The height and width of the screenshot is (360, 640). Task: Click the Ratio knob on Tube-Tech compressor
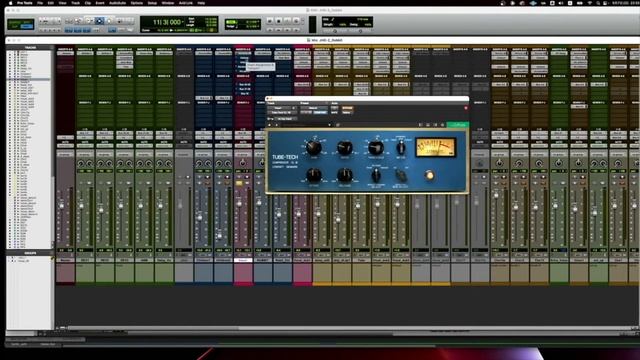point(344,147)
